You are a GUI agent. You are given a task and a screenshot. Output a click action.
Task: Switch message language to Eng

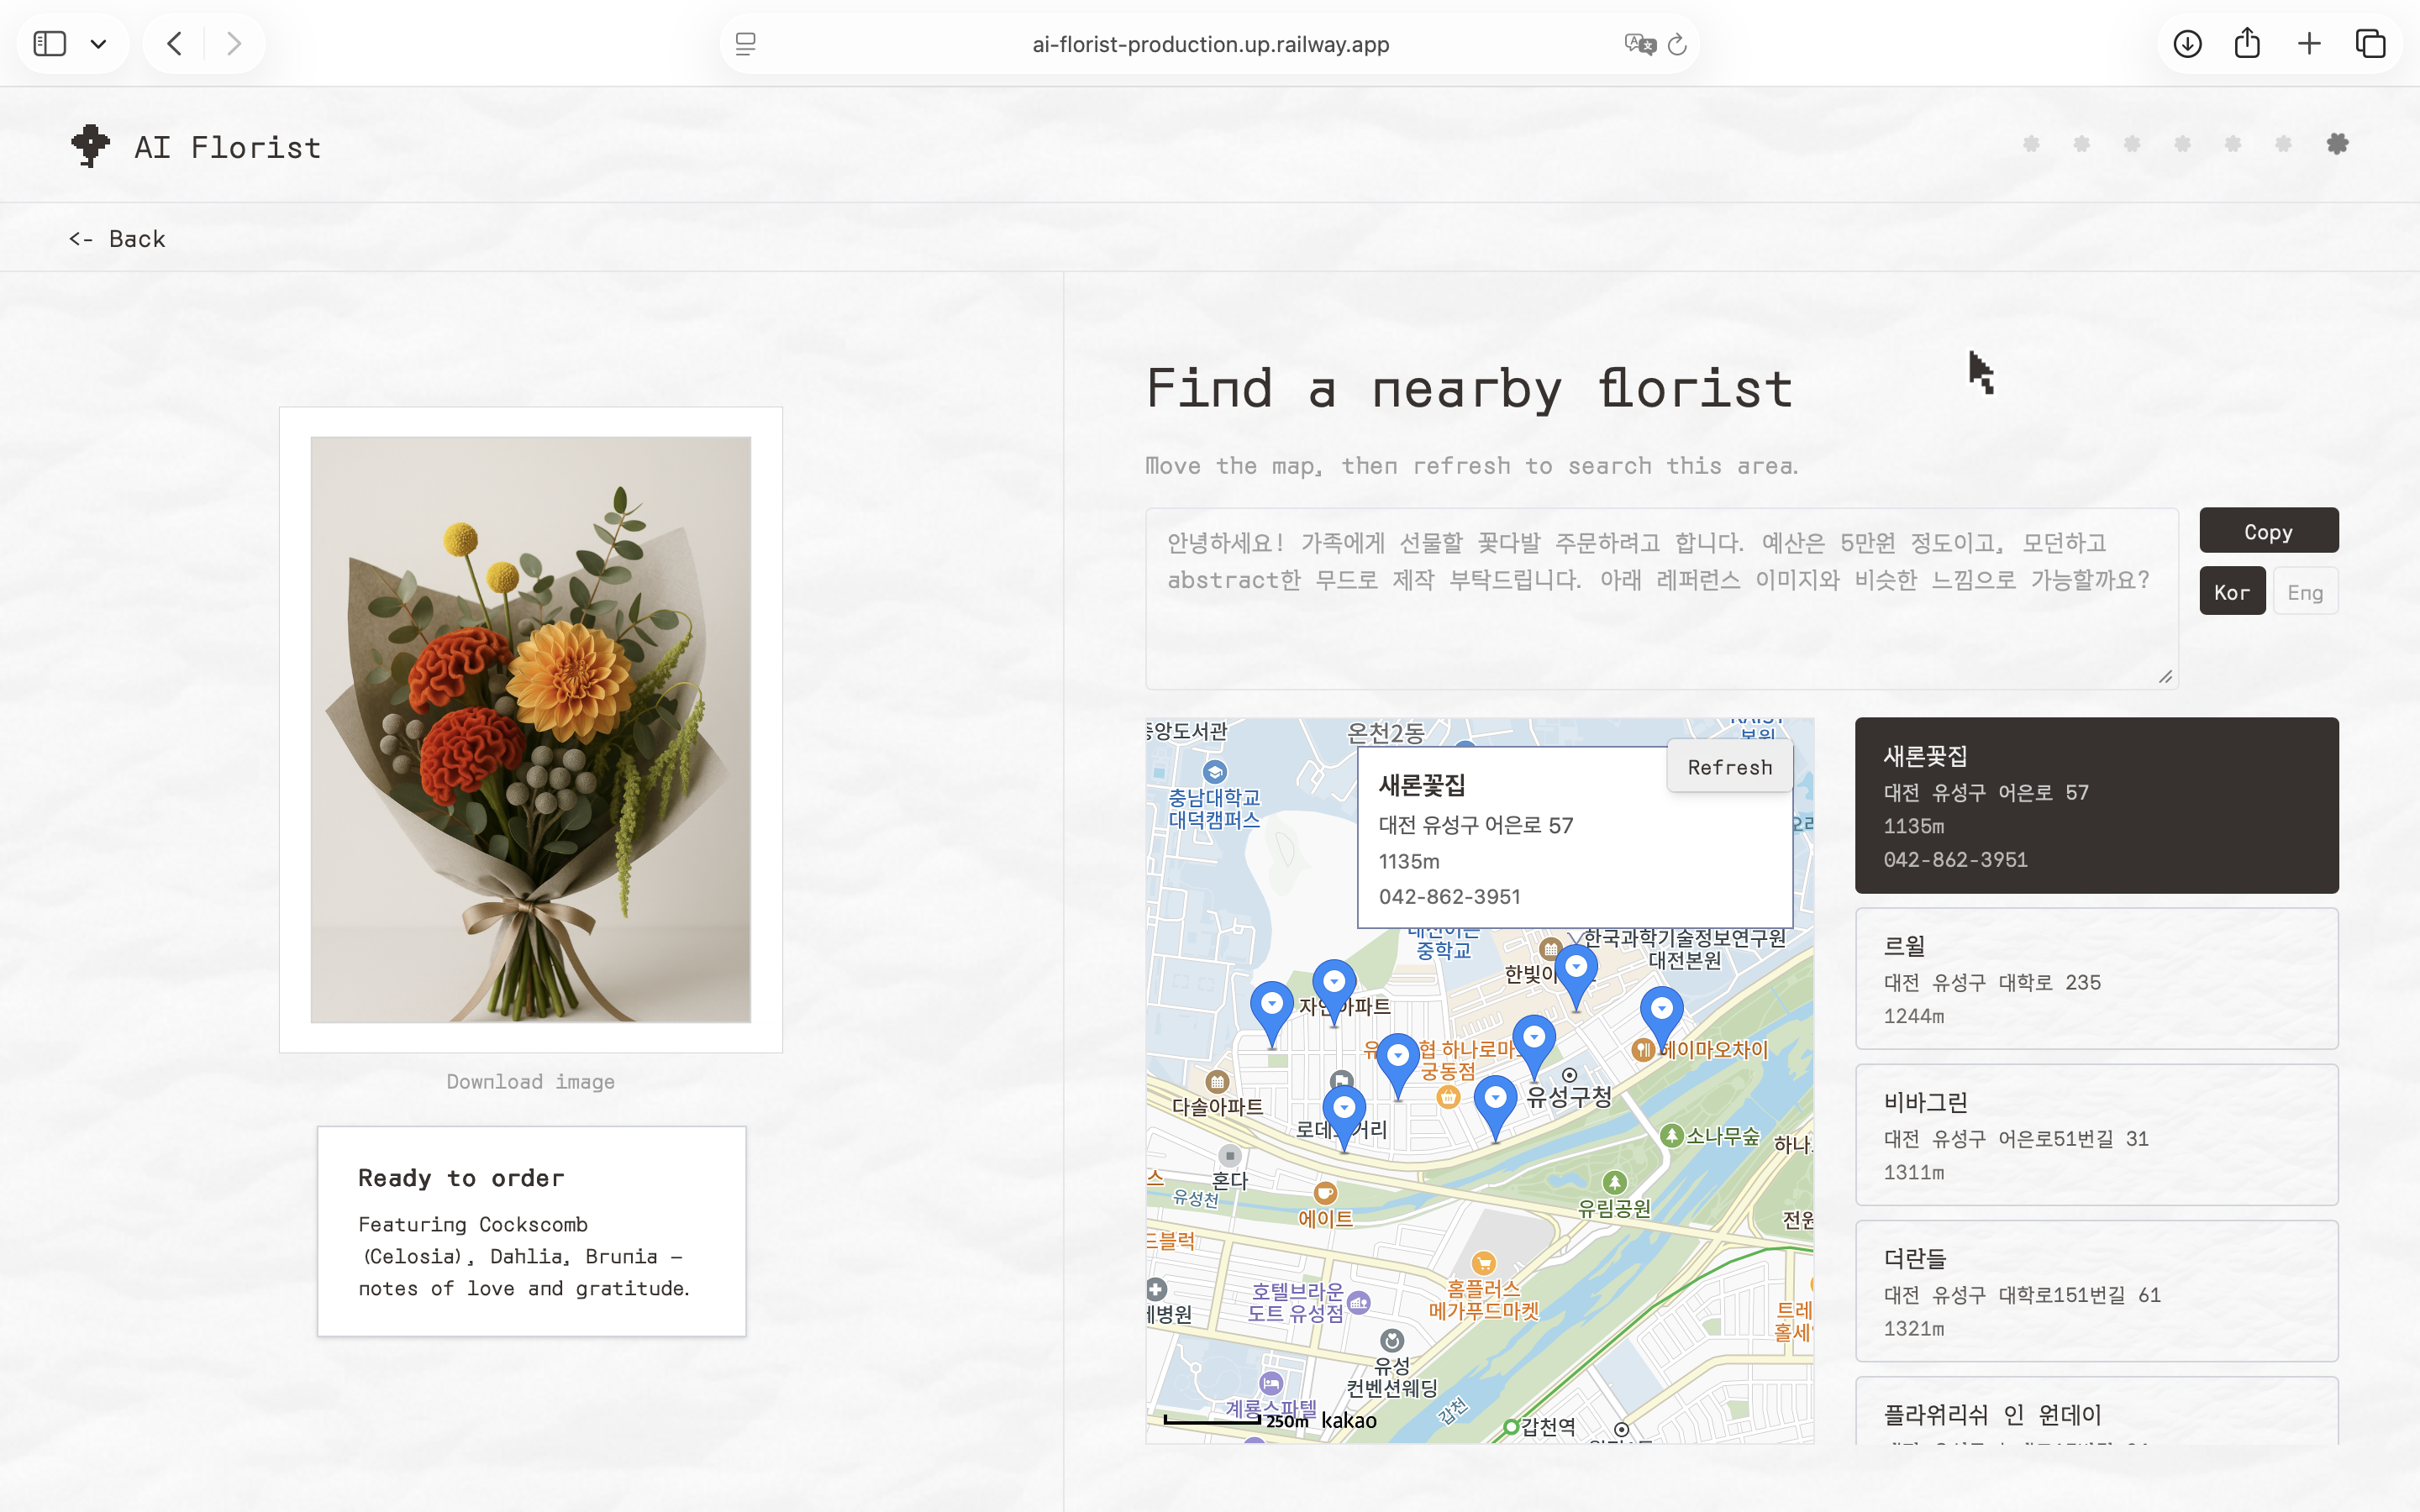(x=2305, y=592)
